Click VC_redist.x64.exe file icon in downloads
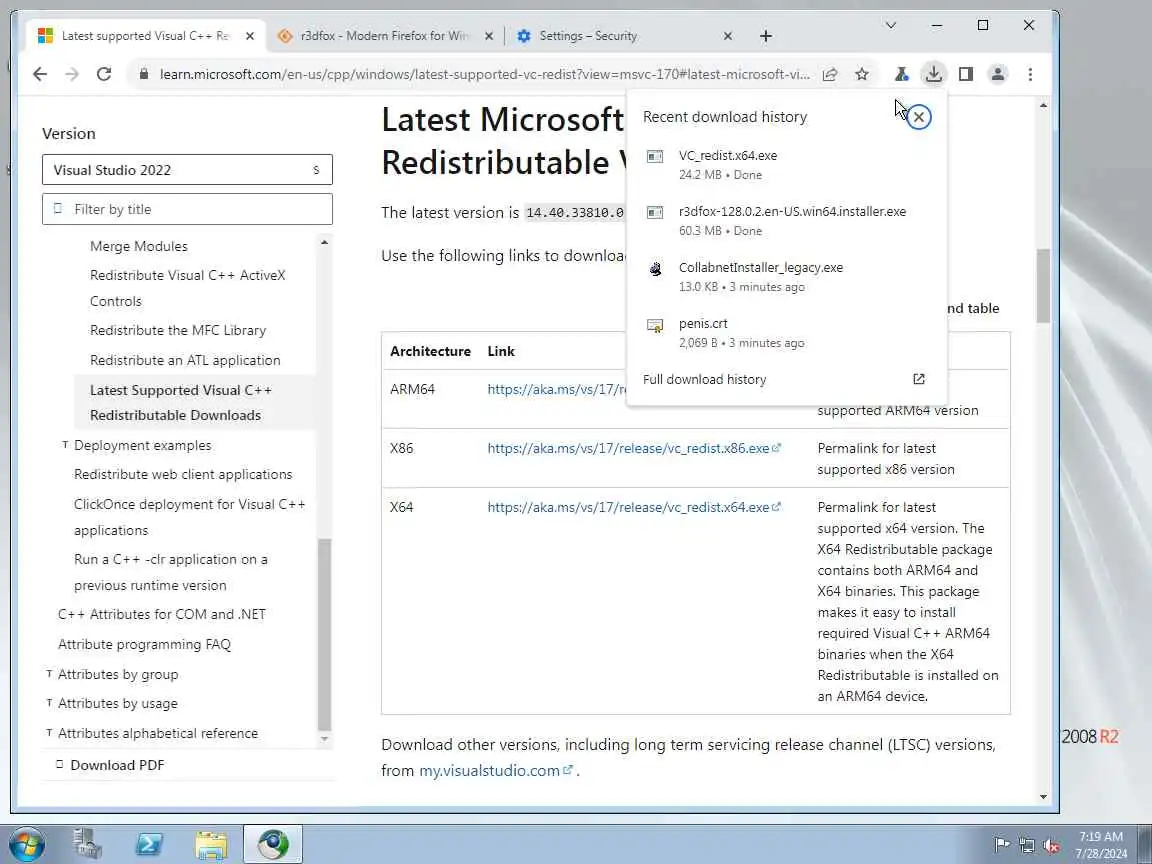The height and width of the screenshot is (864, 1152). (x=655, y=156)
